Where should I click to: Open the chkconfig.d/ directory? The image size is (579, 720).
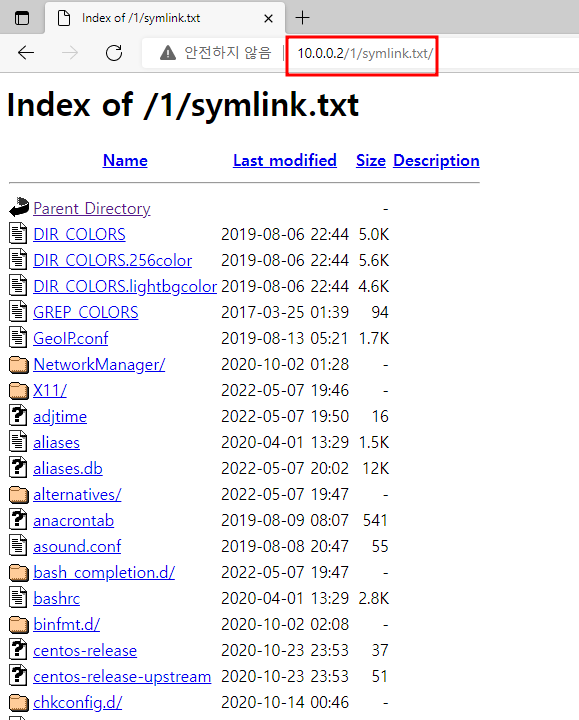pos(78,703)
